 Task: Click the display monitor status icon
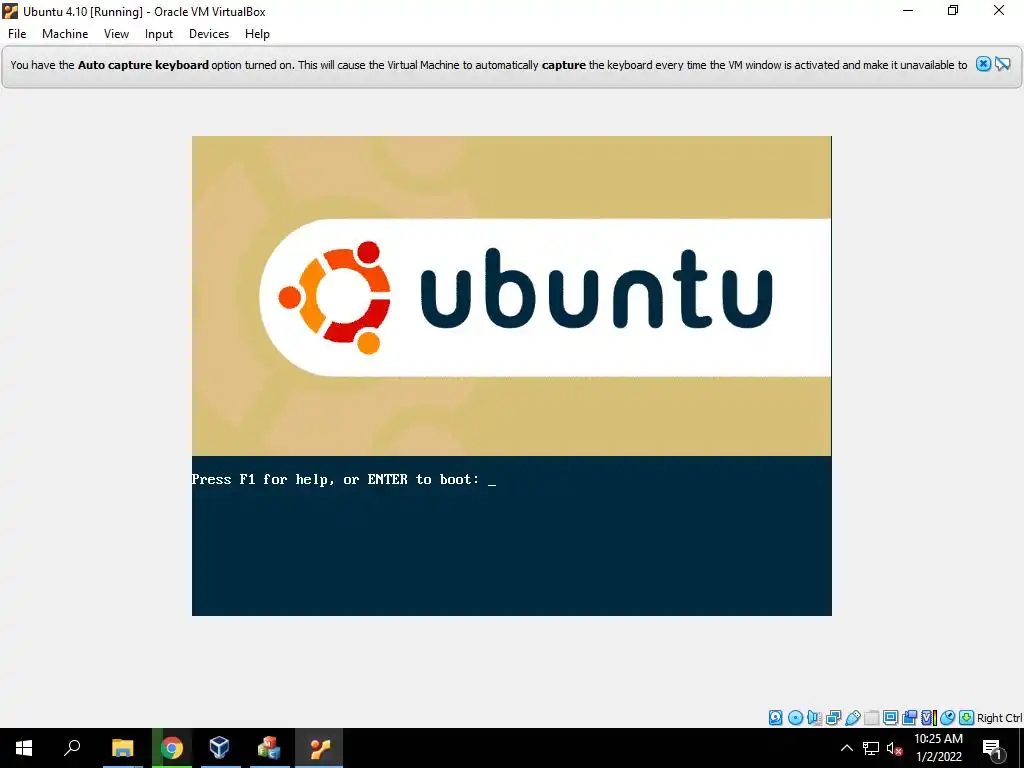(890, 718)
